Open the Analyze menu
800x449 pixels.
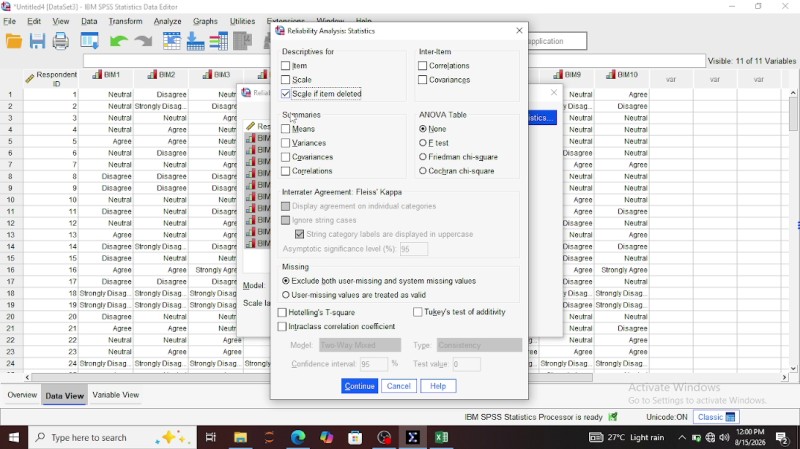(x=168, y=21)
